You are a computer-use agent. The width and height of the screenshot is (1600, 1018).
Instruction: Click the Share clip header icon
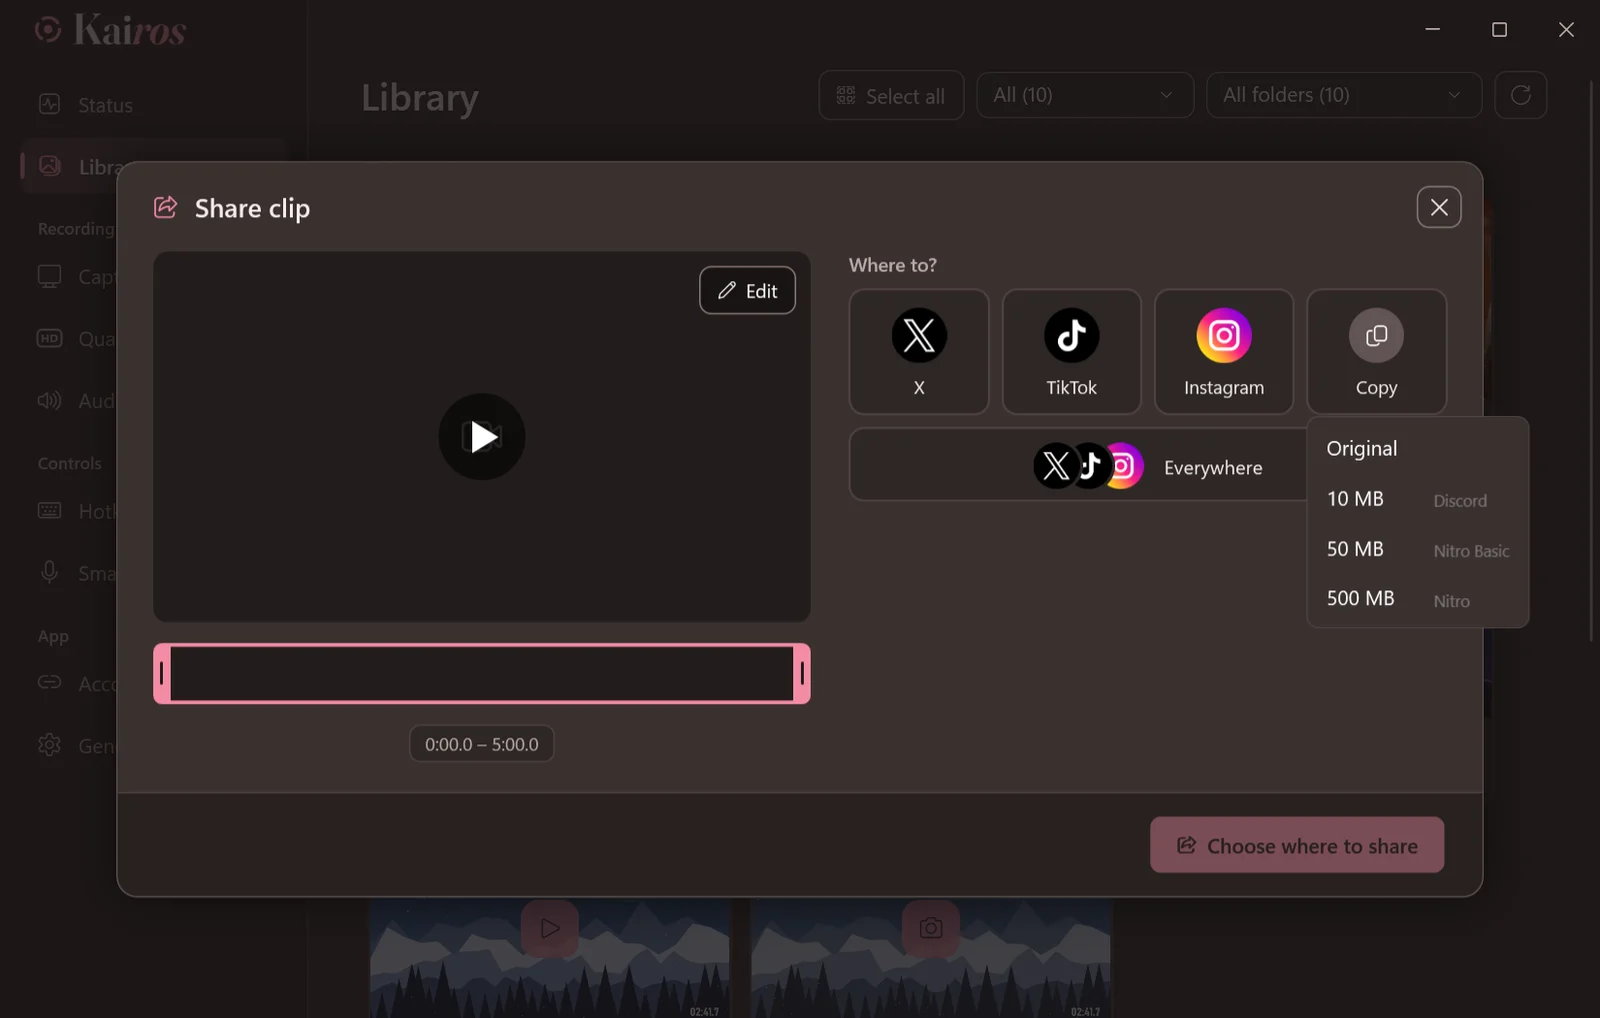[165, 207]
